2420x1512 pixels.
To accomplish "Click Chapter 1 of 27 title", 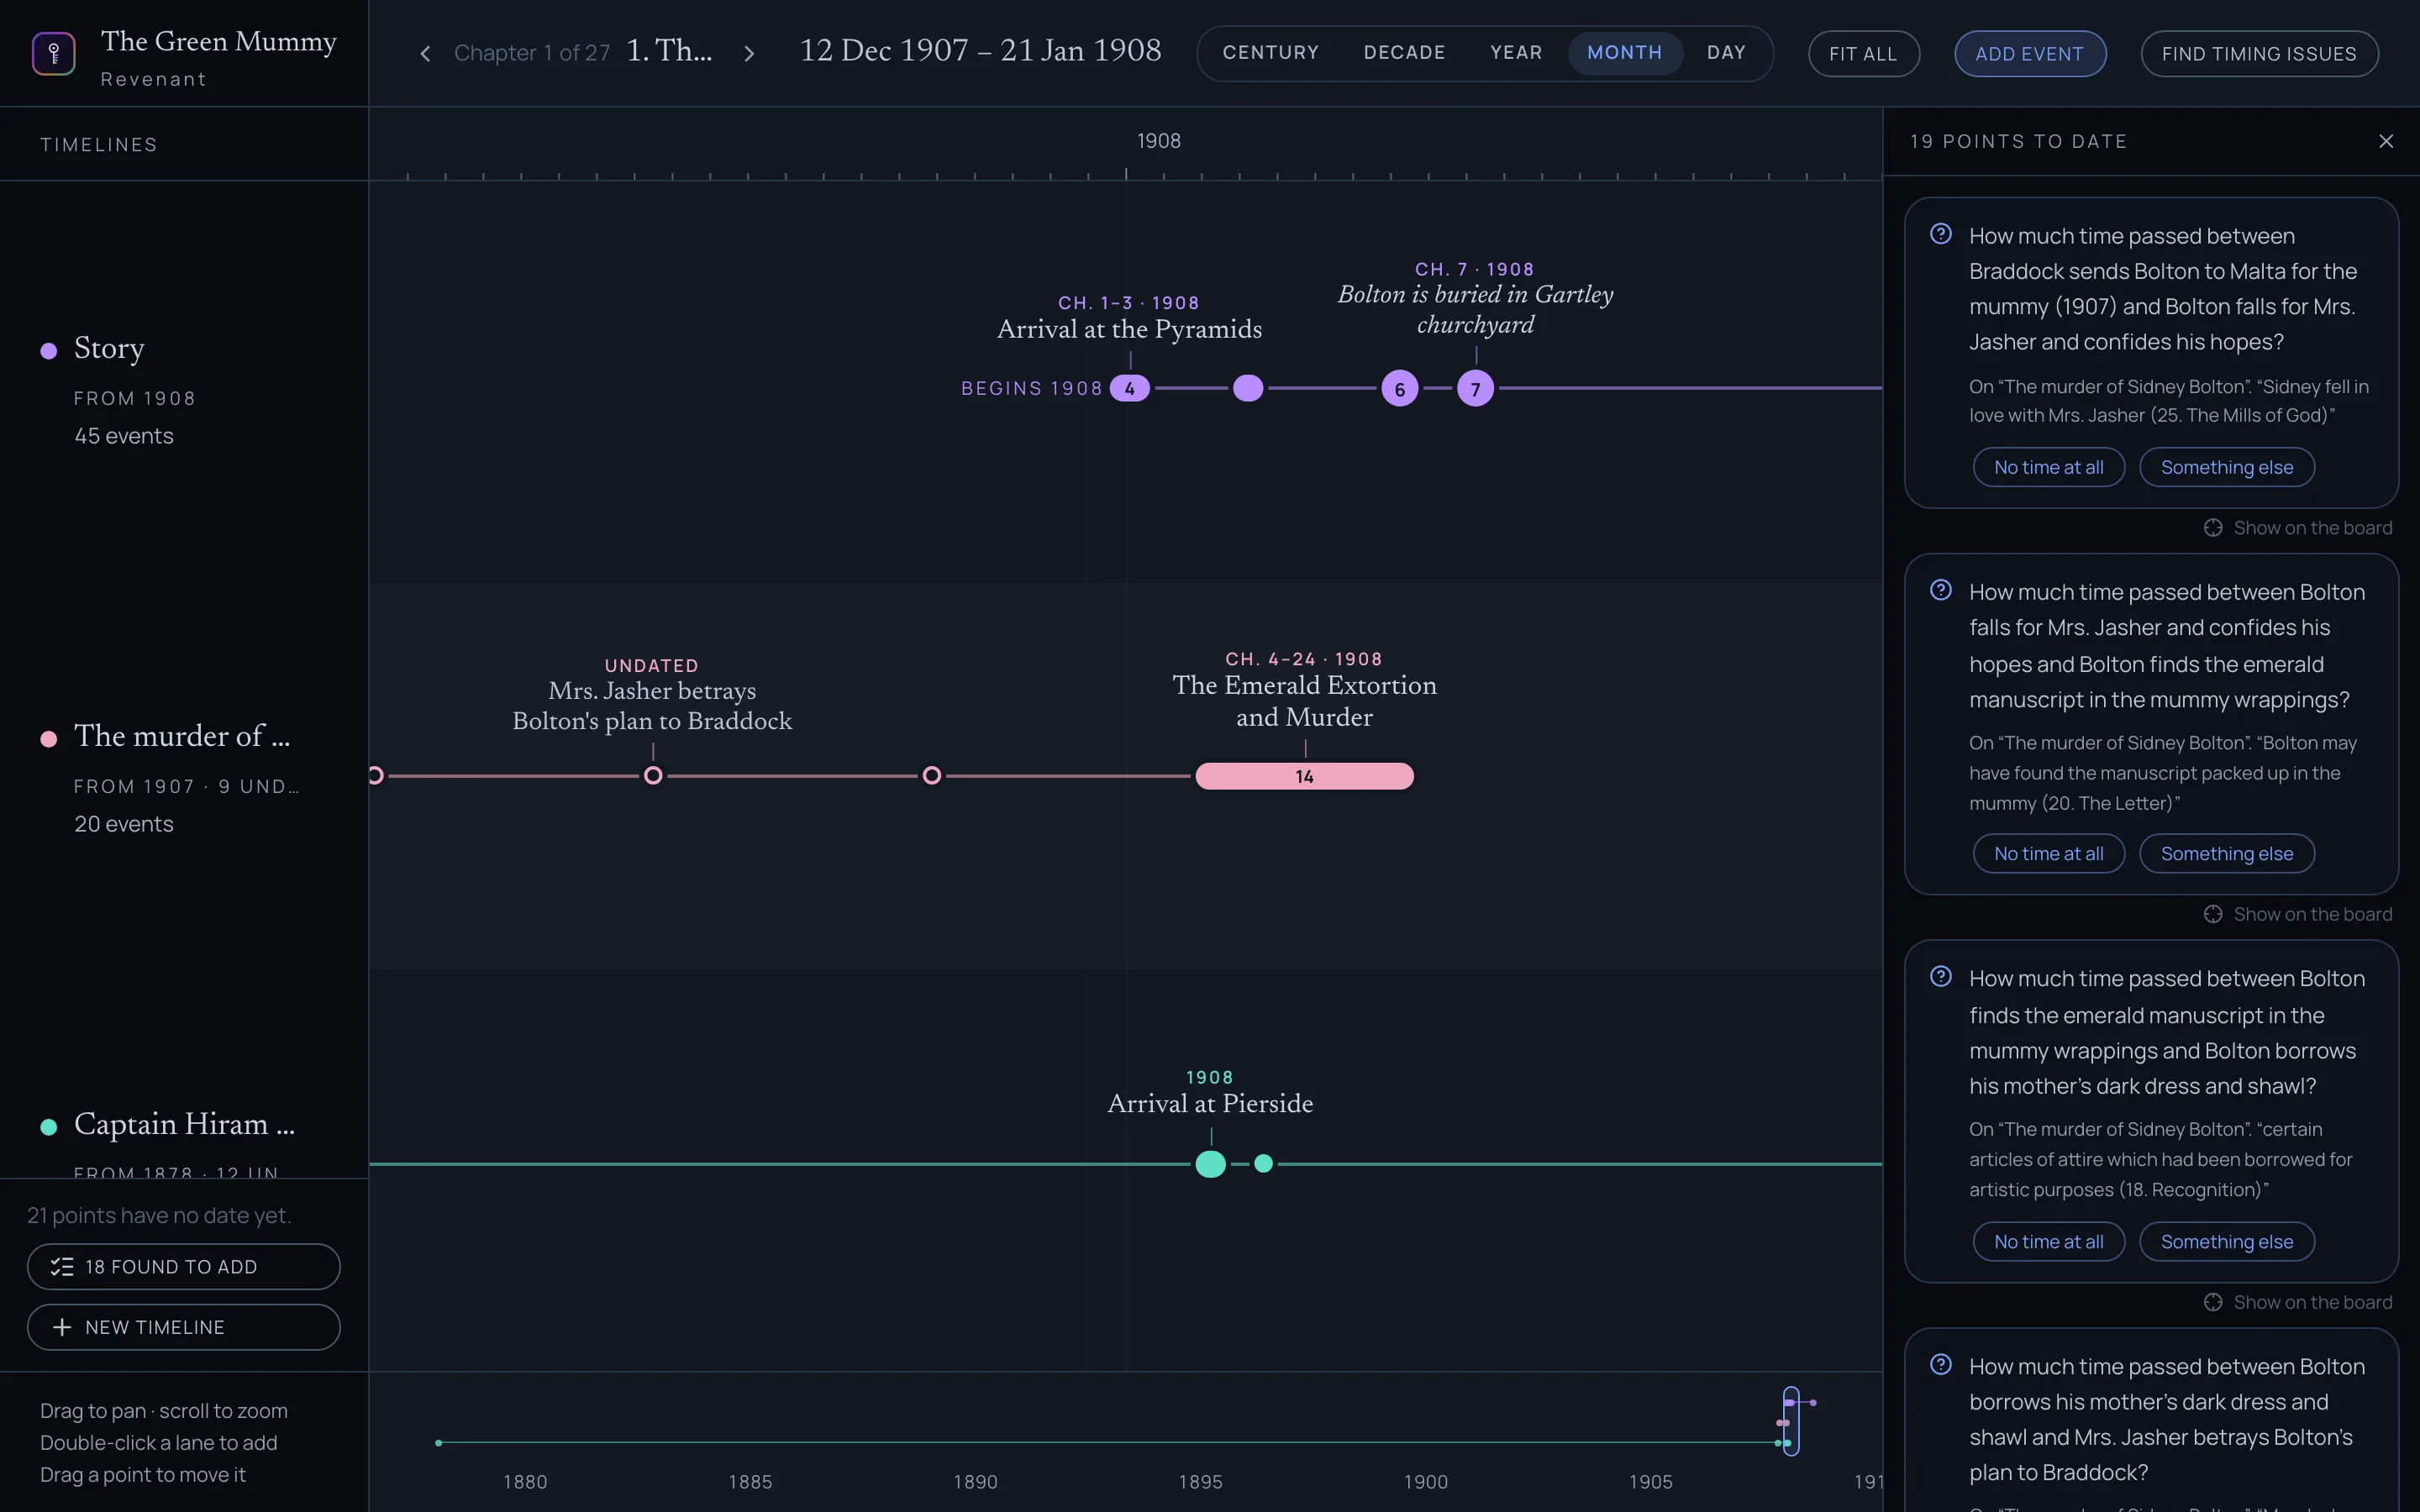I will [532, 53].
